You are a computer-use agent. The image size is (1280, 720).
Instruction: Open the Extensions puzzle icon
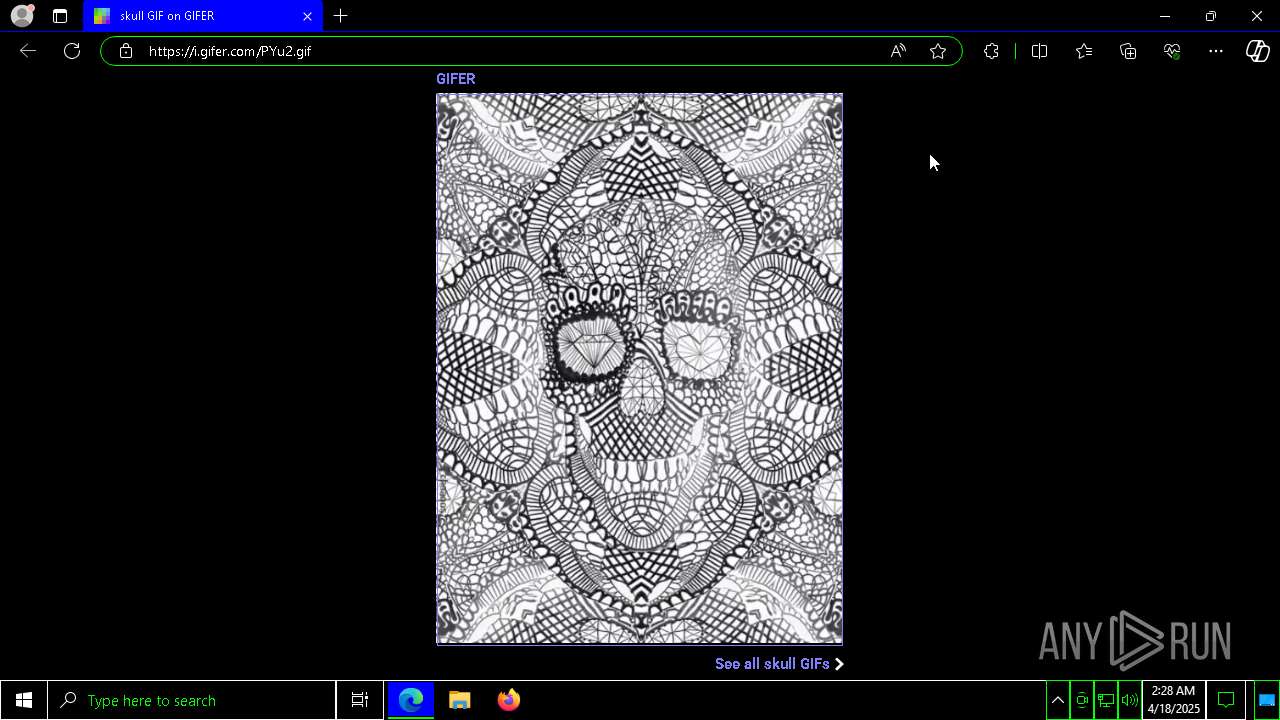(x=991, y=51)
